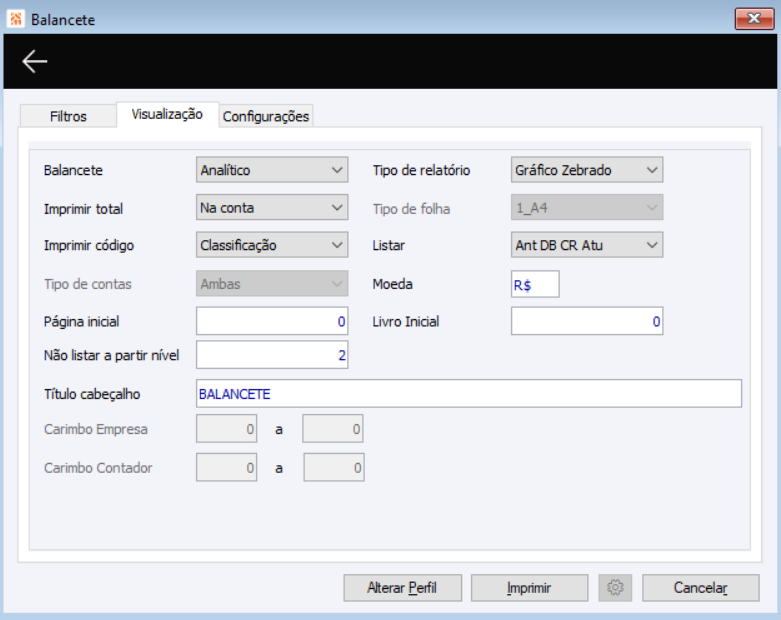This screenshot has height=620, width=781.
Task: Click the second Carimbo Contador field
Action: pos(334,468)
